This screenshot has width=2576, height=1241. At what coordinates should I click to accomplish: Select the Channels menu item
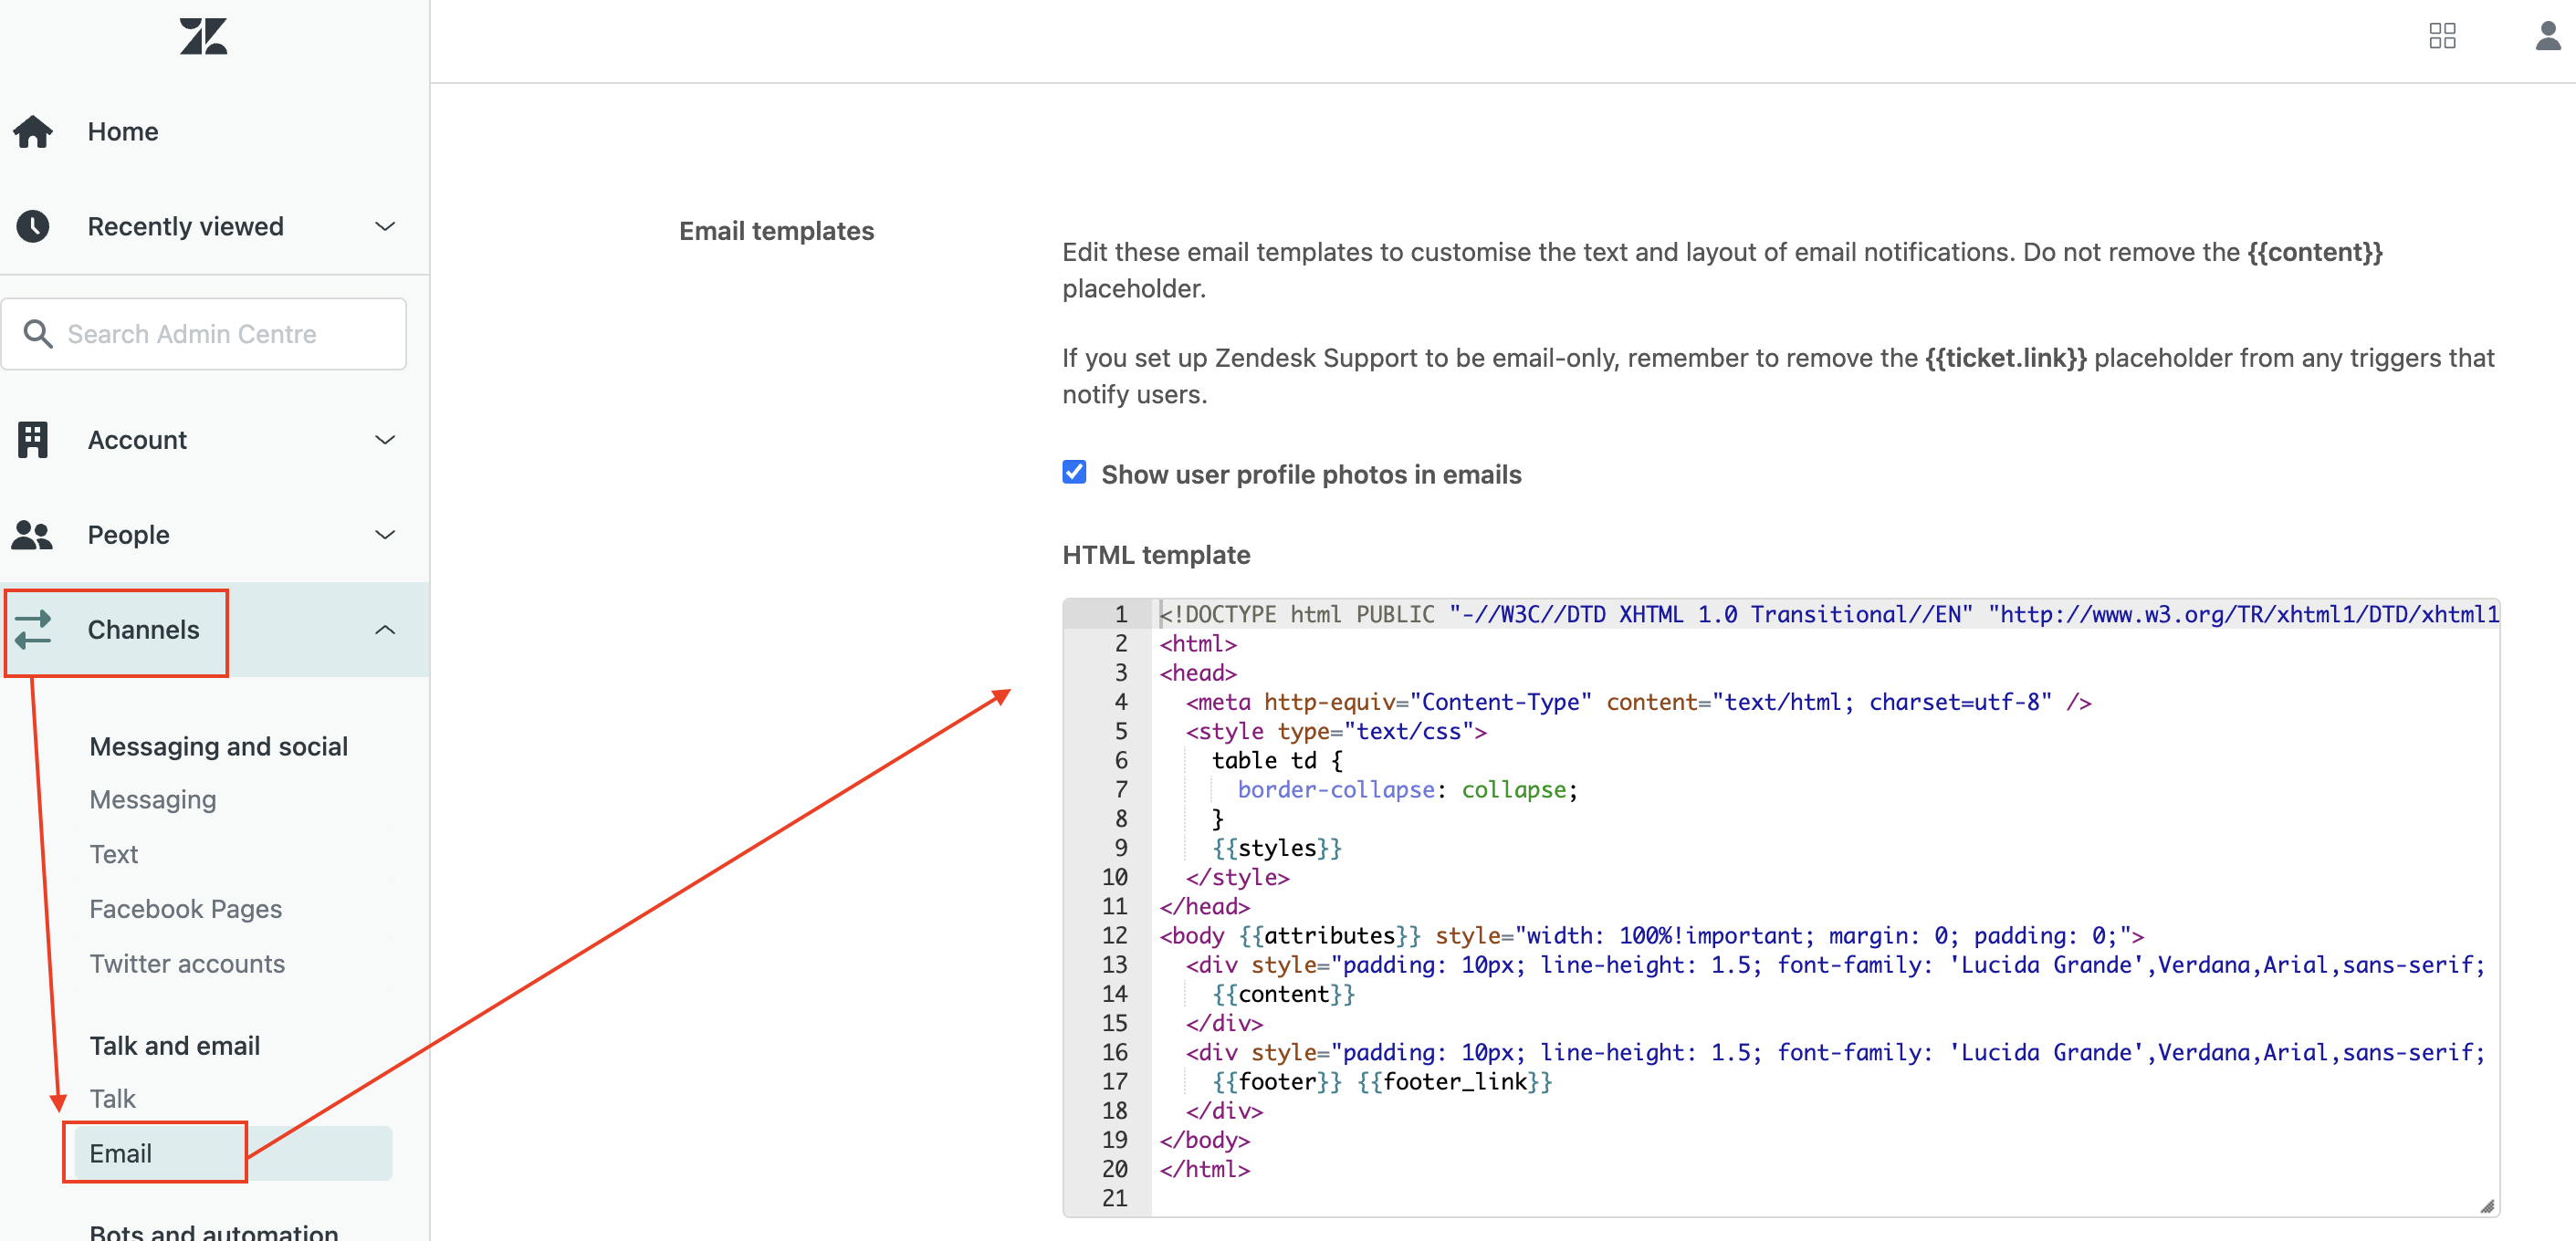144,629
